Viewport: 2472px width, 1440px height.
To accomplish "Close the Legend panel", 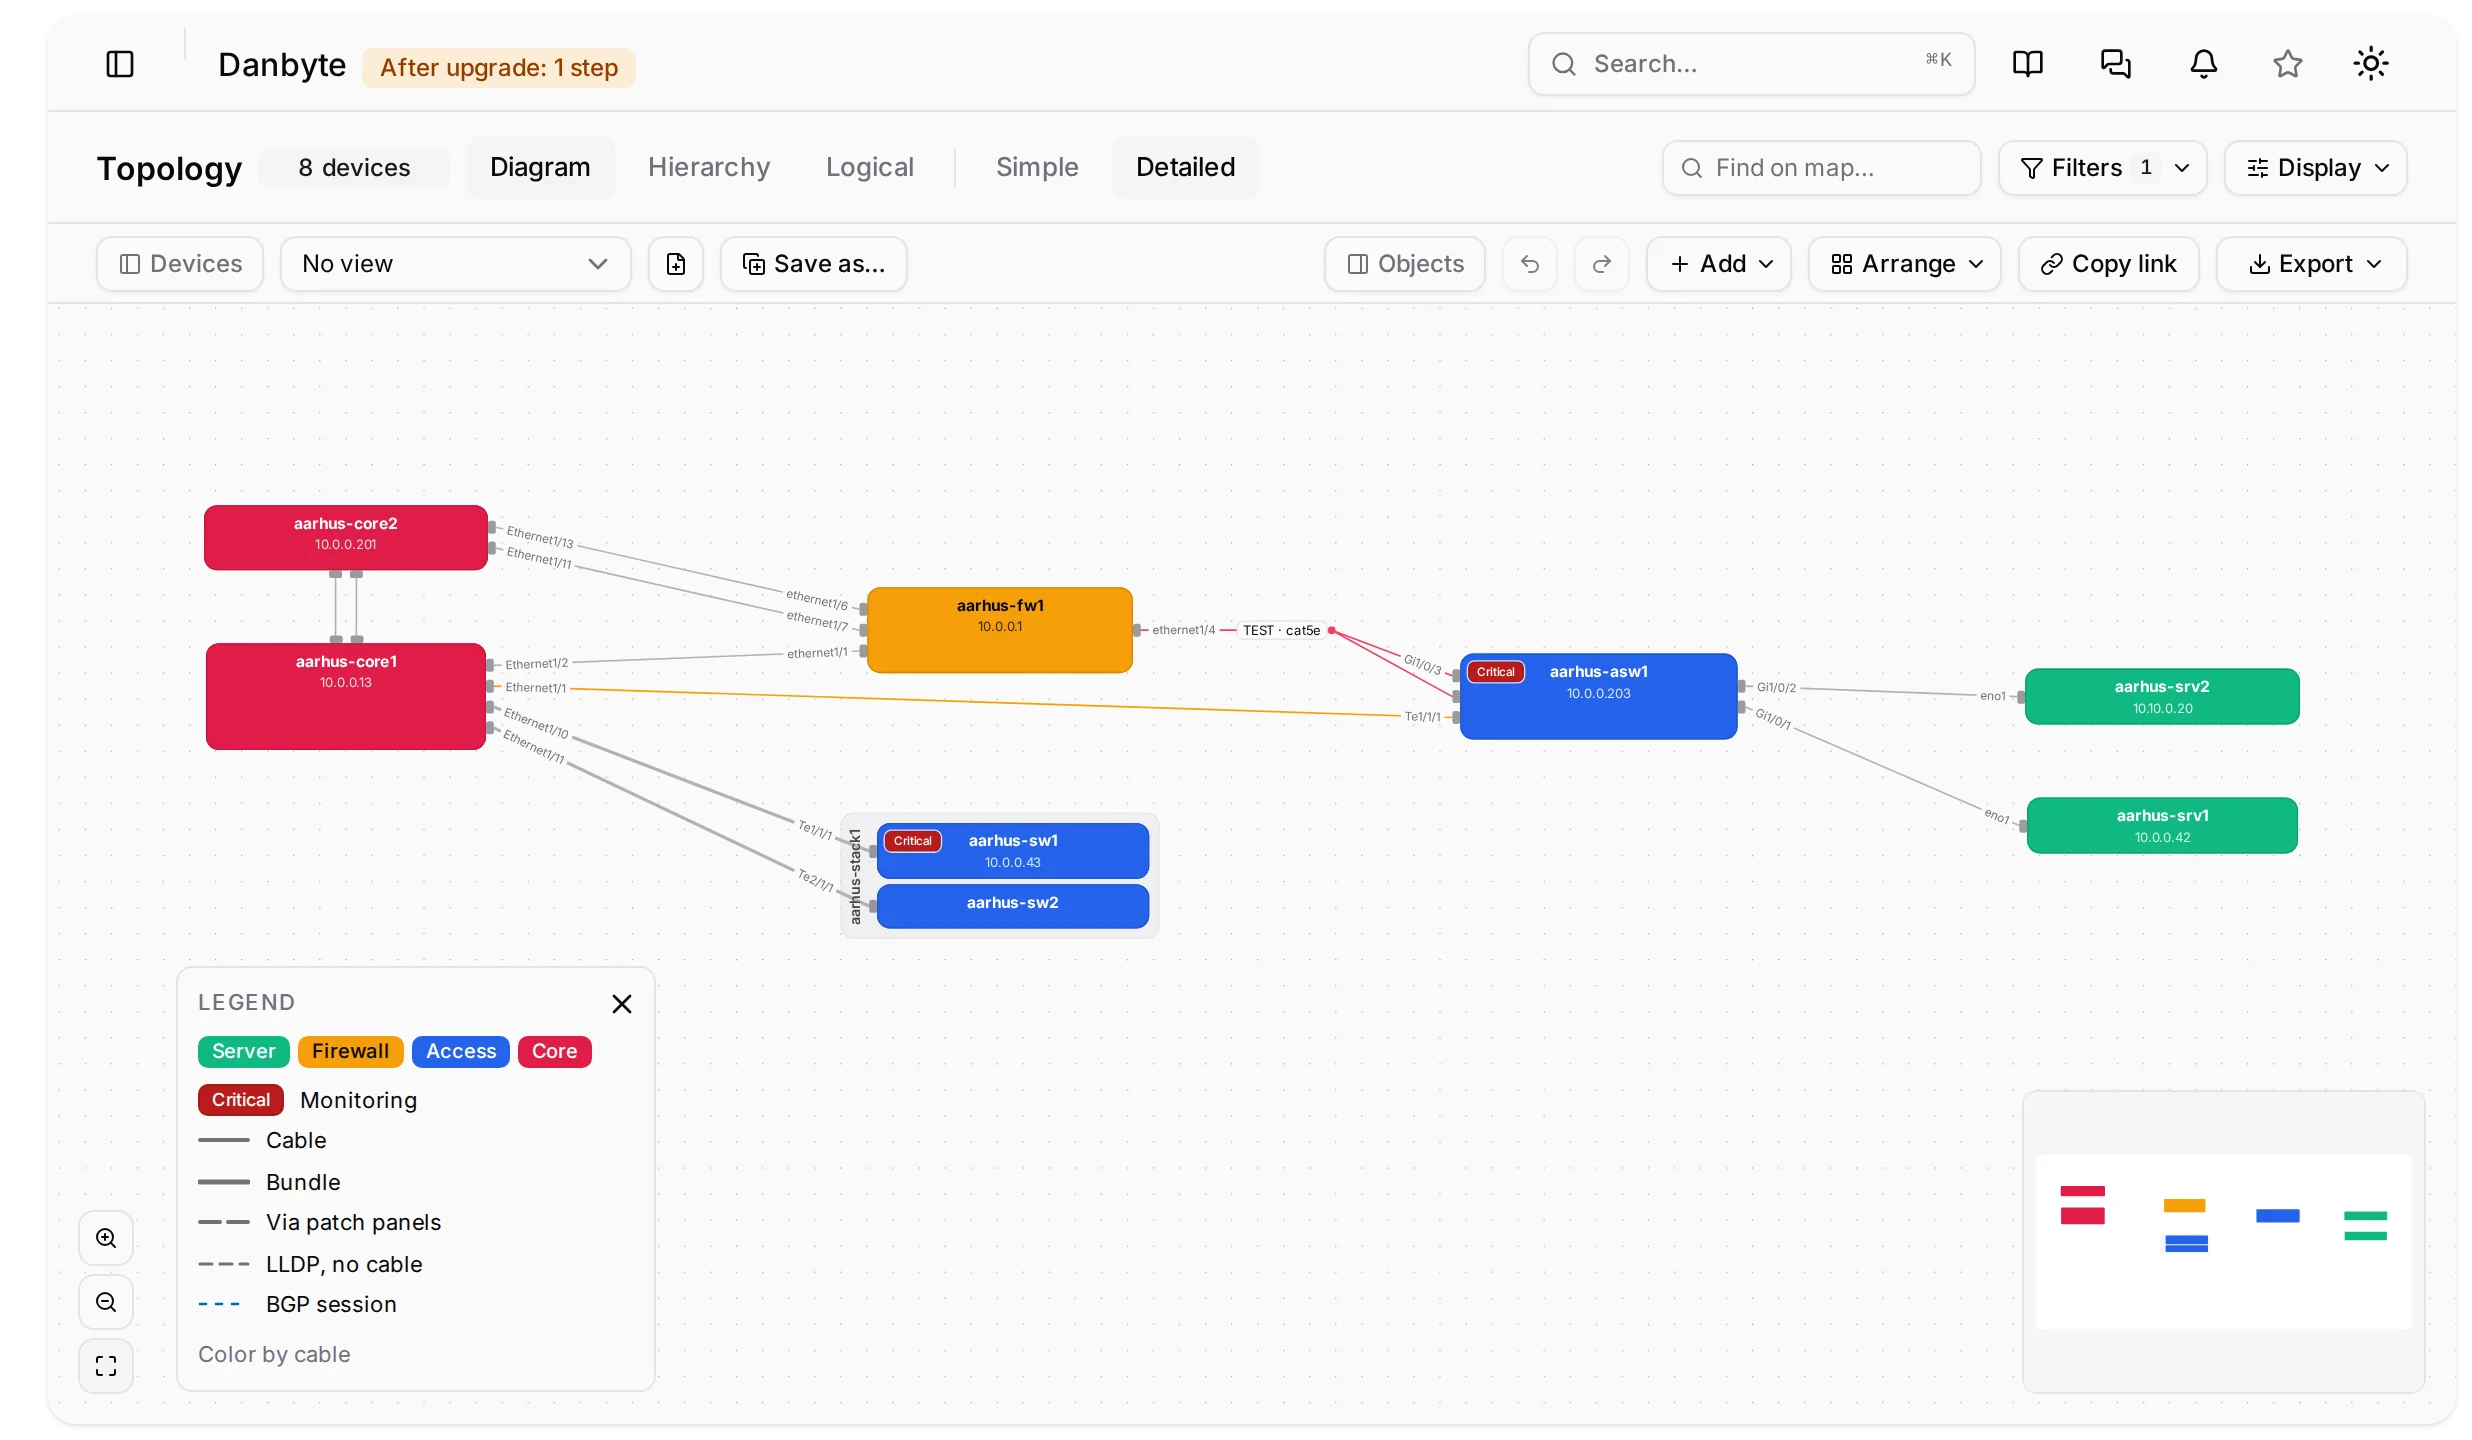I will click(x=622, y=1004).
